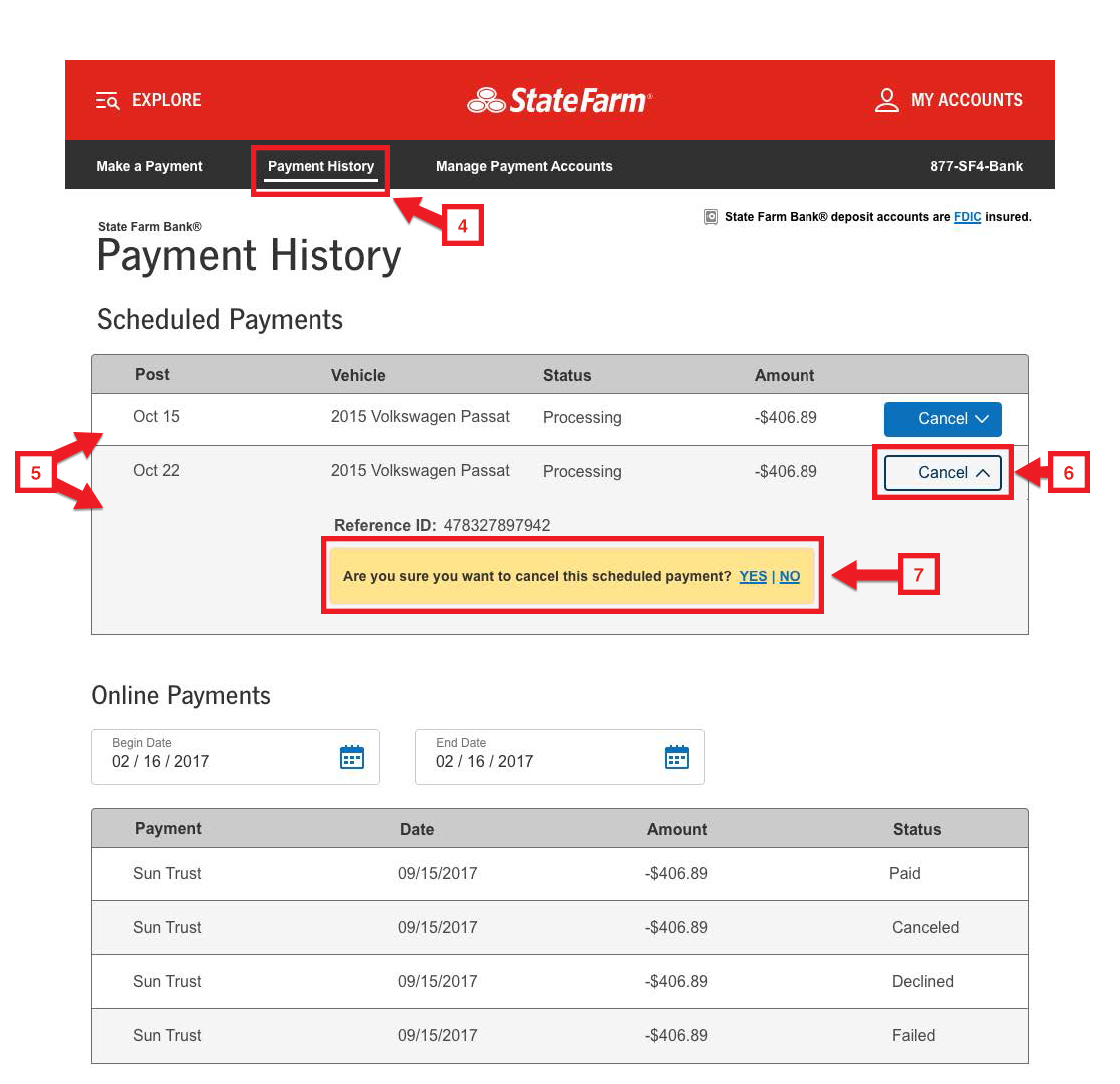Click the 877-SF4-Bank phone number
The image size is (1120, 1084).
pyautogui.click(x=976, y=166)
